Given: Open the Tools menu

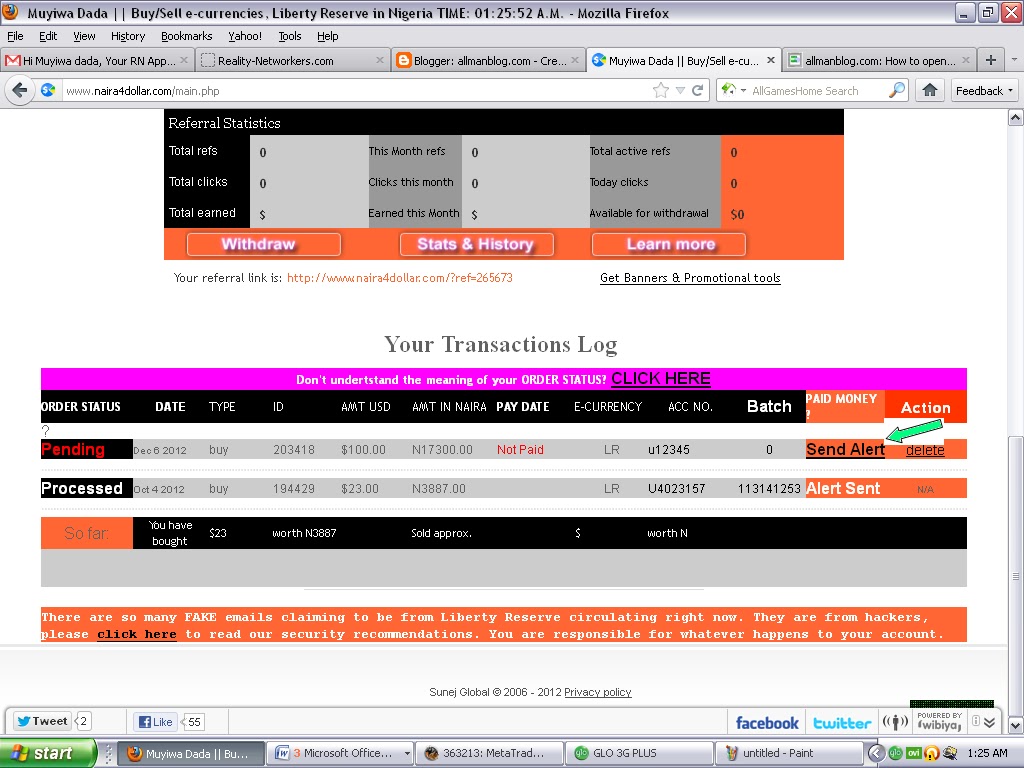Looking at the screenshot, I should pos(290,36).
